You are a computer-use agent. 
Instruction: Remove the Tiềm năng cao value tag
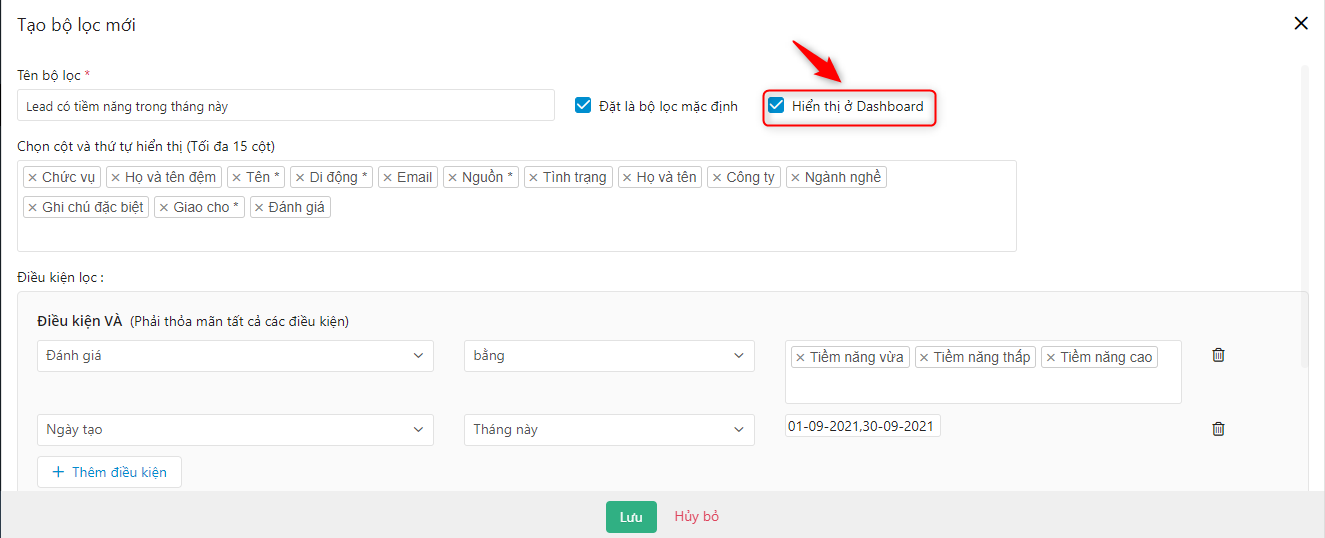pyautogui.click(x=1050, y=358)
